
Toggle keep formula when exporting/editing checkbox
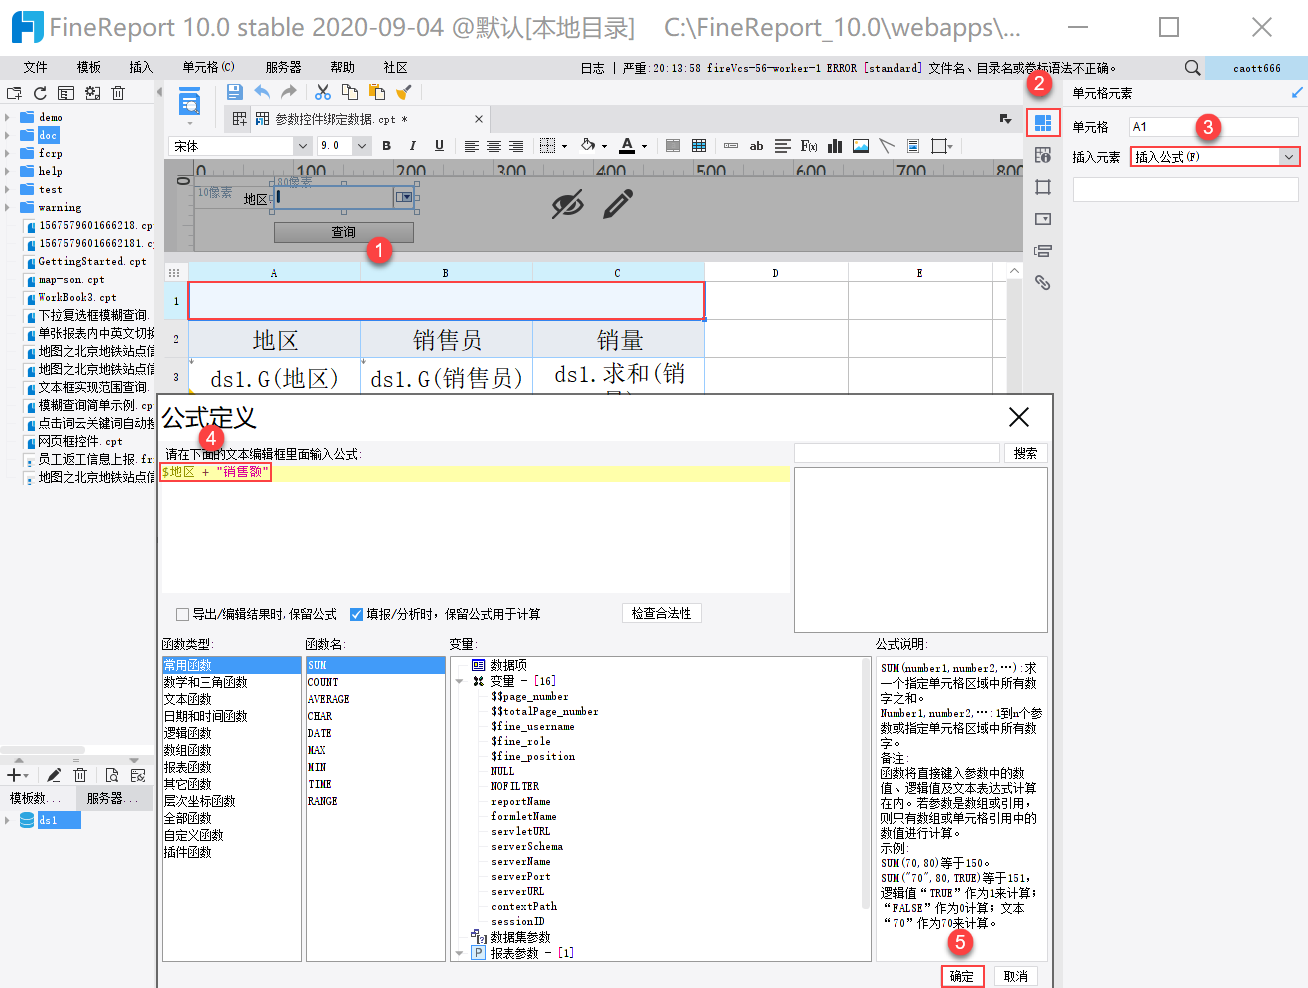tap(182, 614)
